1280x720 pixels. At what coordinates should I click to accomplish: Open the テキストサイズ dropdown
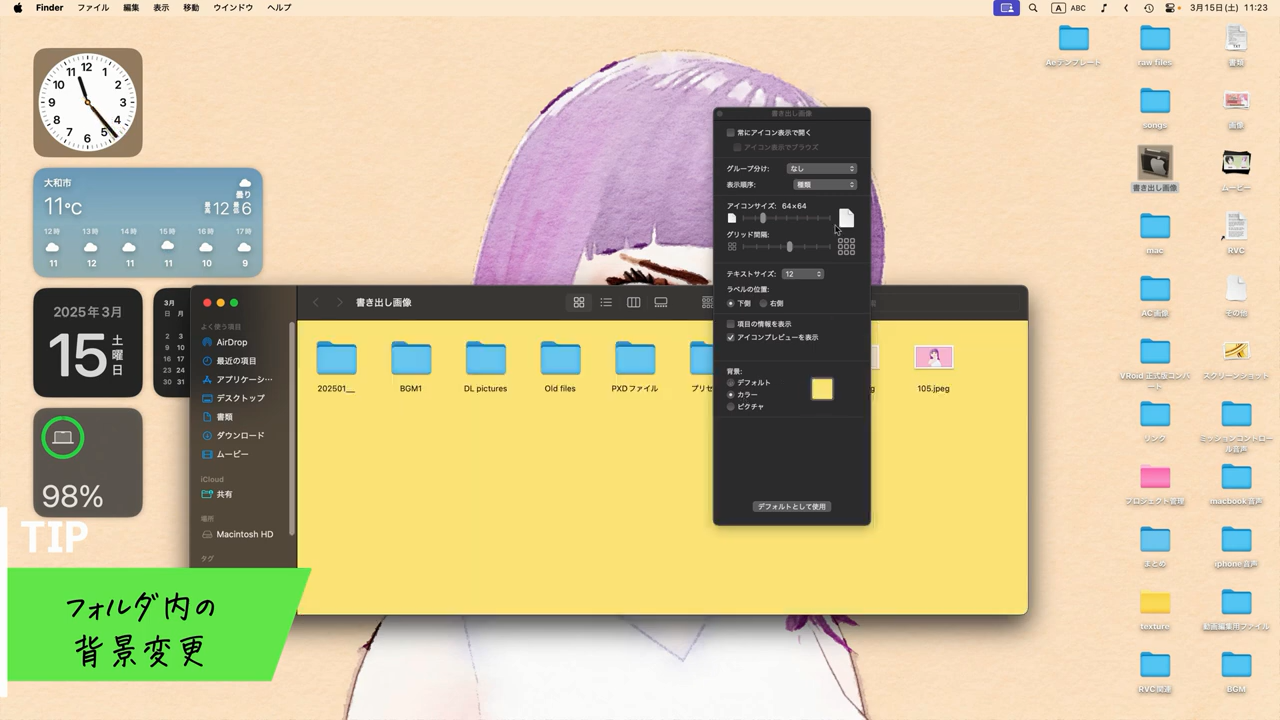[x=802, y=274]
